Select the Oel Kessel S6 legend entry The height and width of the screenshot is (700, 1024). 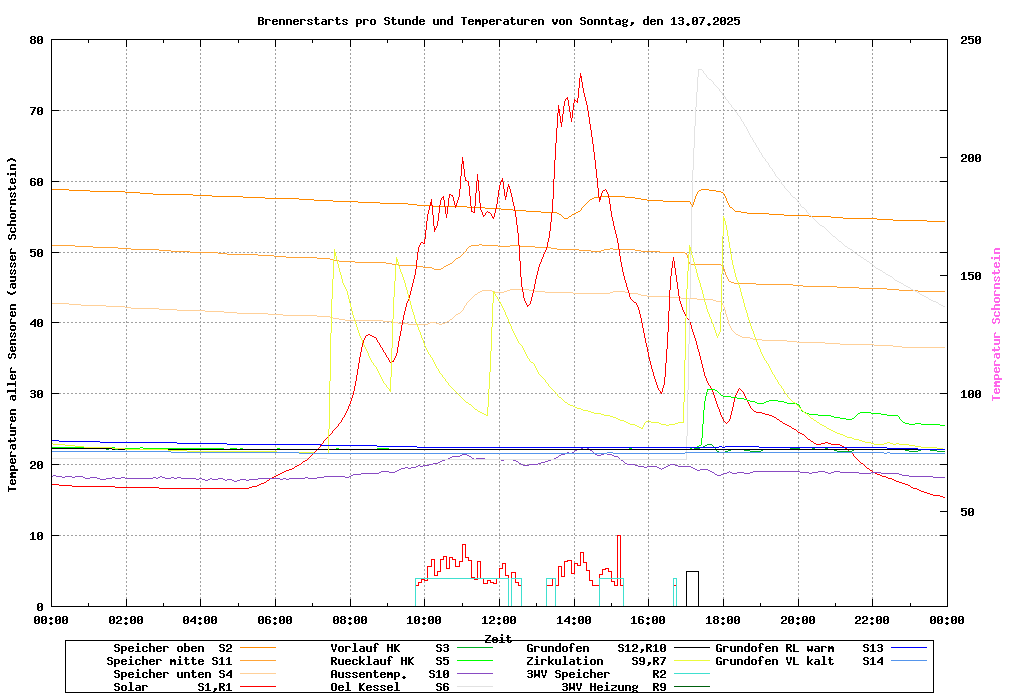[x=390, y=687]
